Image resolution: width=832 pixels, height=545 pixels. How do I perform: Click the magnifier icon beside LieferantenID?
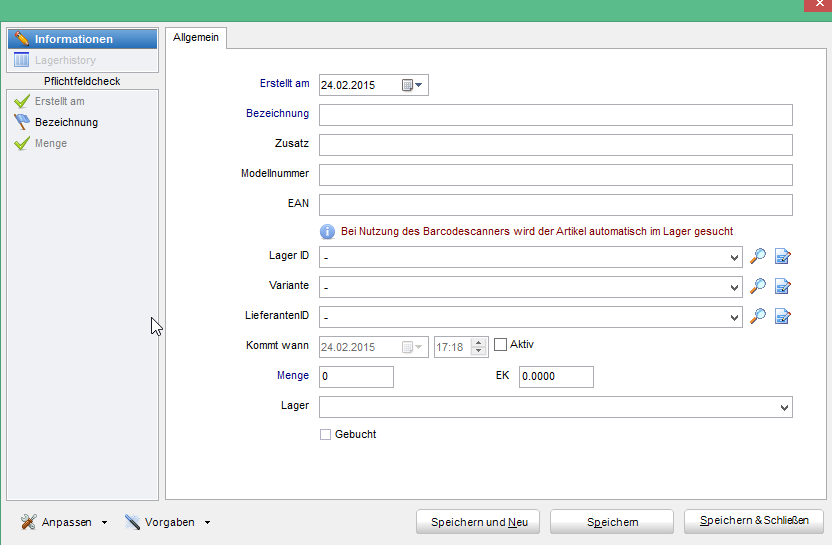point(758,317)
